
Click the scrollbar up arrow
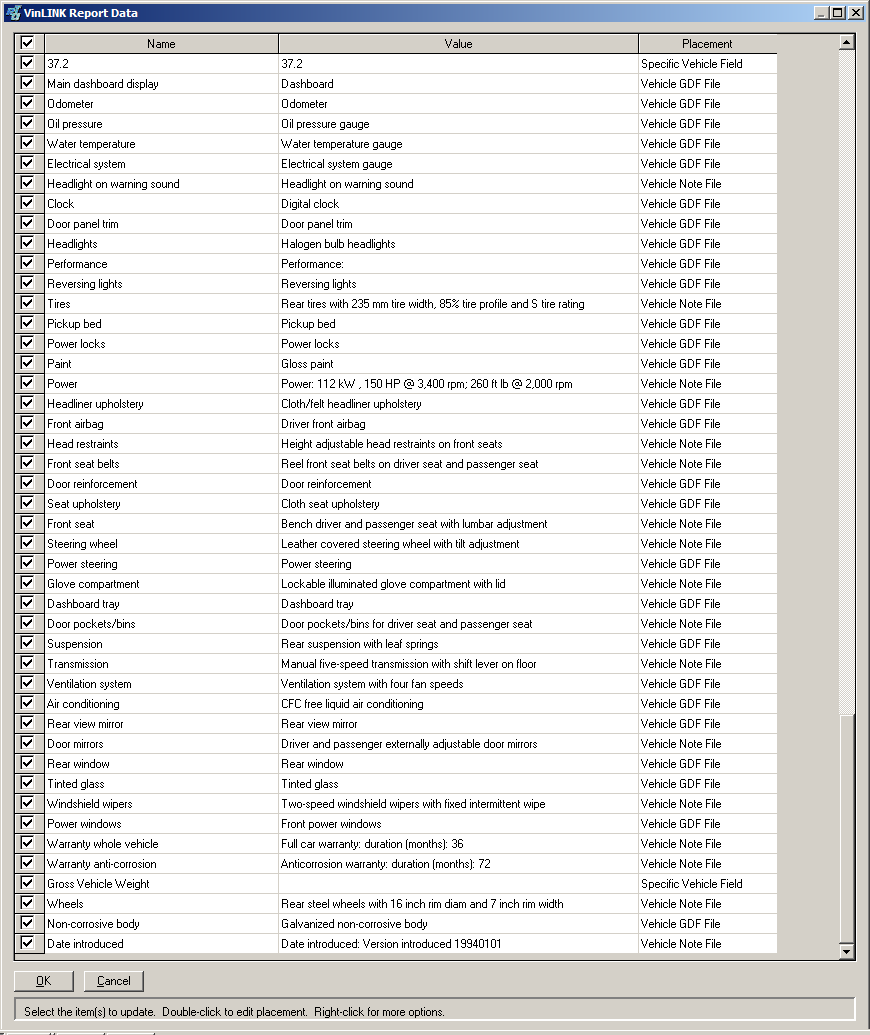847,43
